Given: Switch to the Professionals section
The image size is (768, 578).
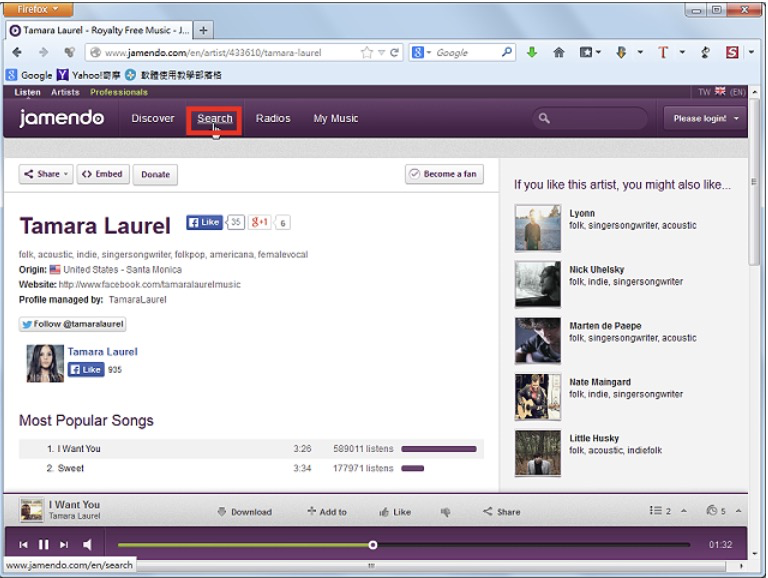Looking at the screenshot, I should [x=119, y=92].
